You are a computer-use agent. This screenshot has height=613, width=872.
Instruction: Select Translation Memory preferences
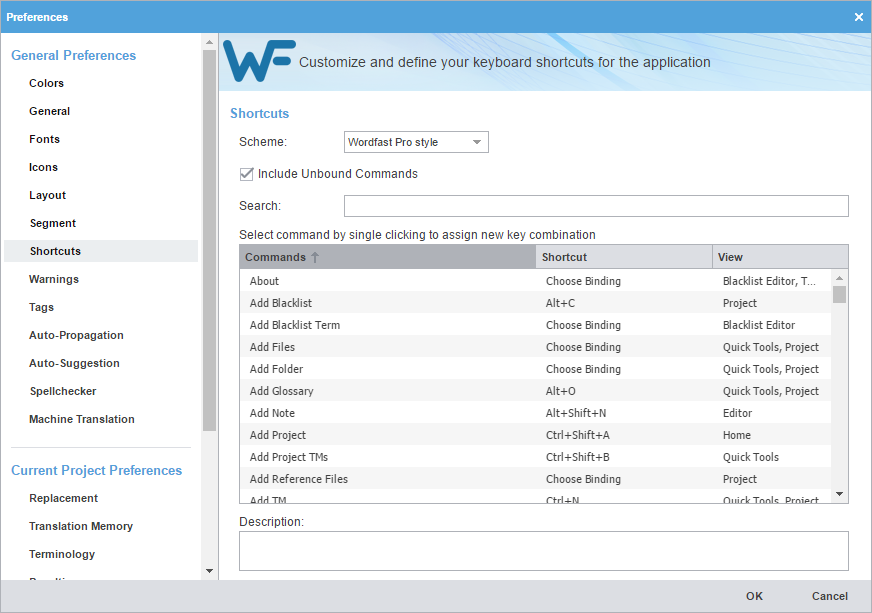tap(81, 526)
